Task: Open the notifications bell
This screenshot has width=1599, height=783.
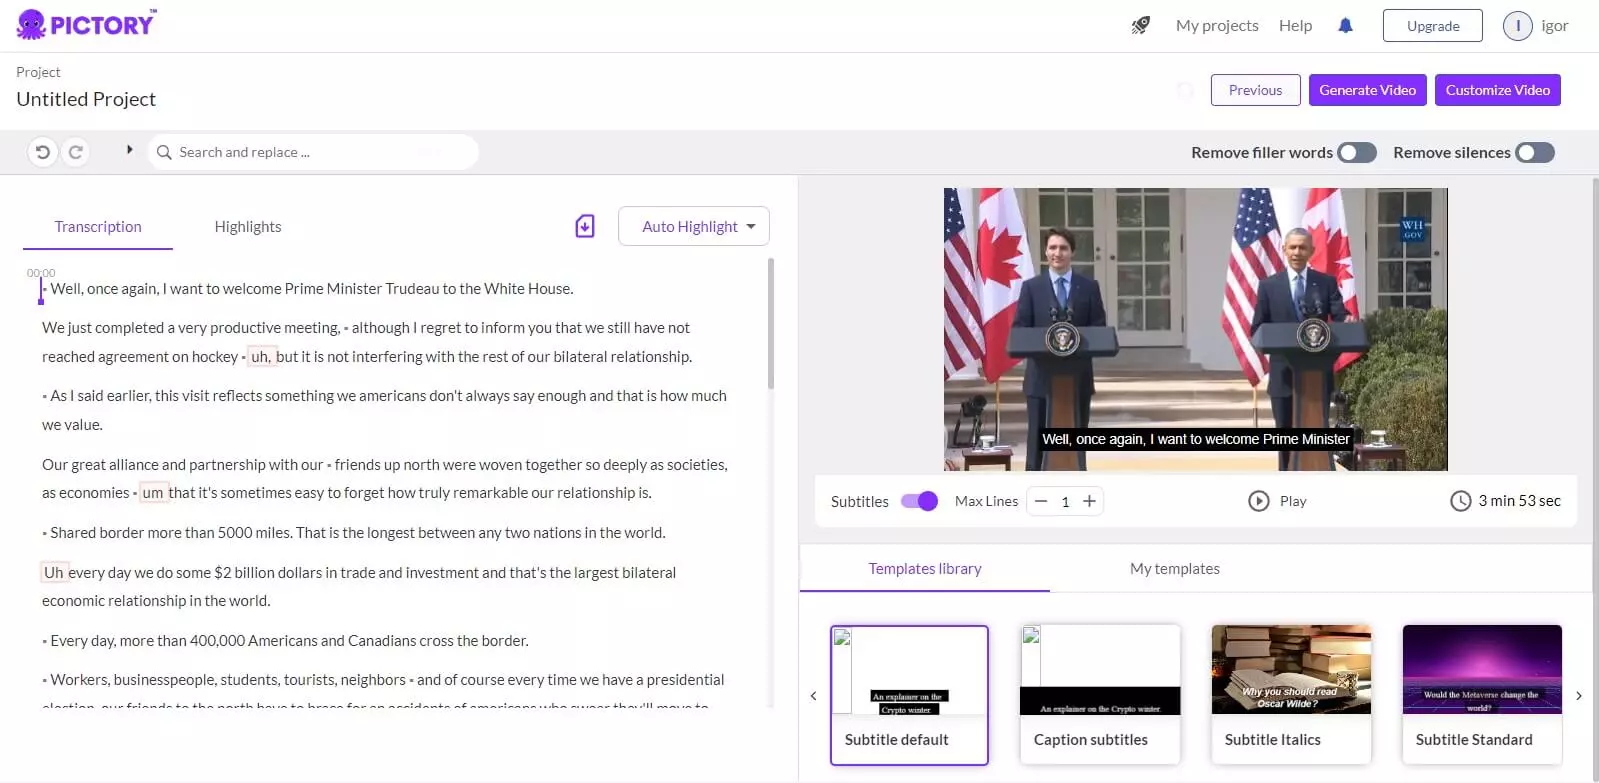Action: tap(1345, 26)
